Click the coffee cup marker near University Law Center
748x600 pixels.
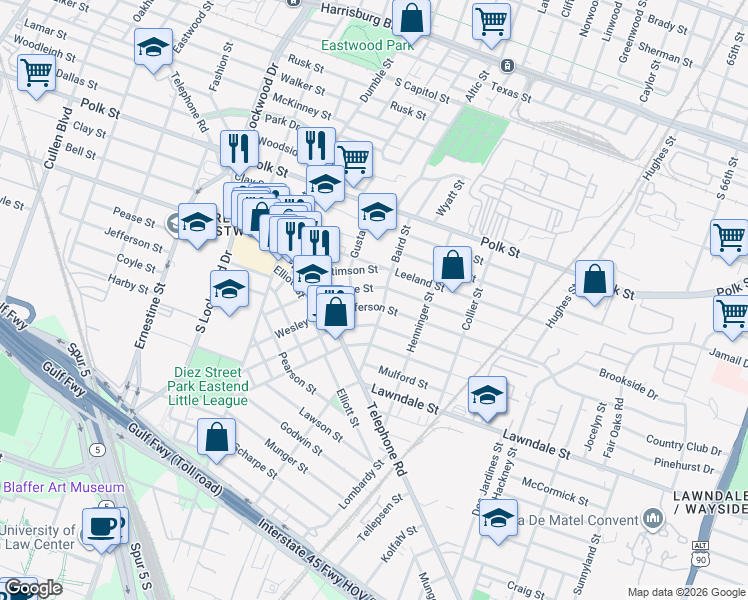[101, 528]
